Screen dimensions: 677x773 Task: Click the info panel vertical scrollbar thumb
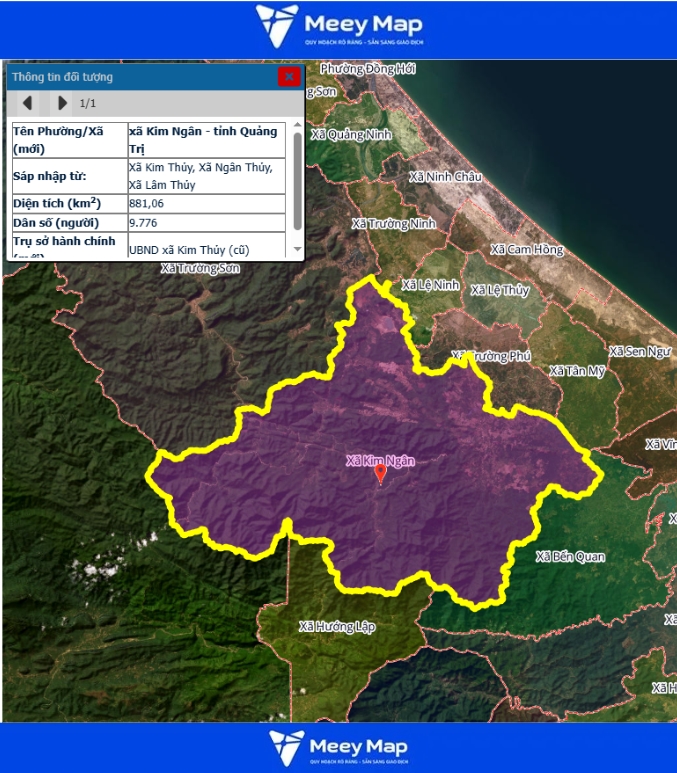(297, 180)
